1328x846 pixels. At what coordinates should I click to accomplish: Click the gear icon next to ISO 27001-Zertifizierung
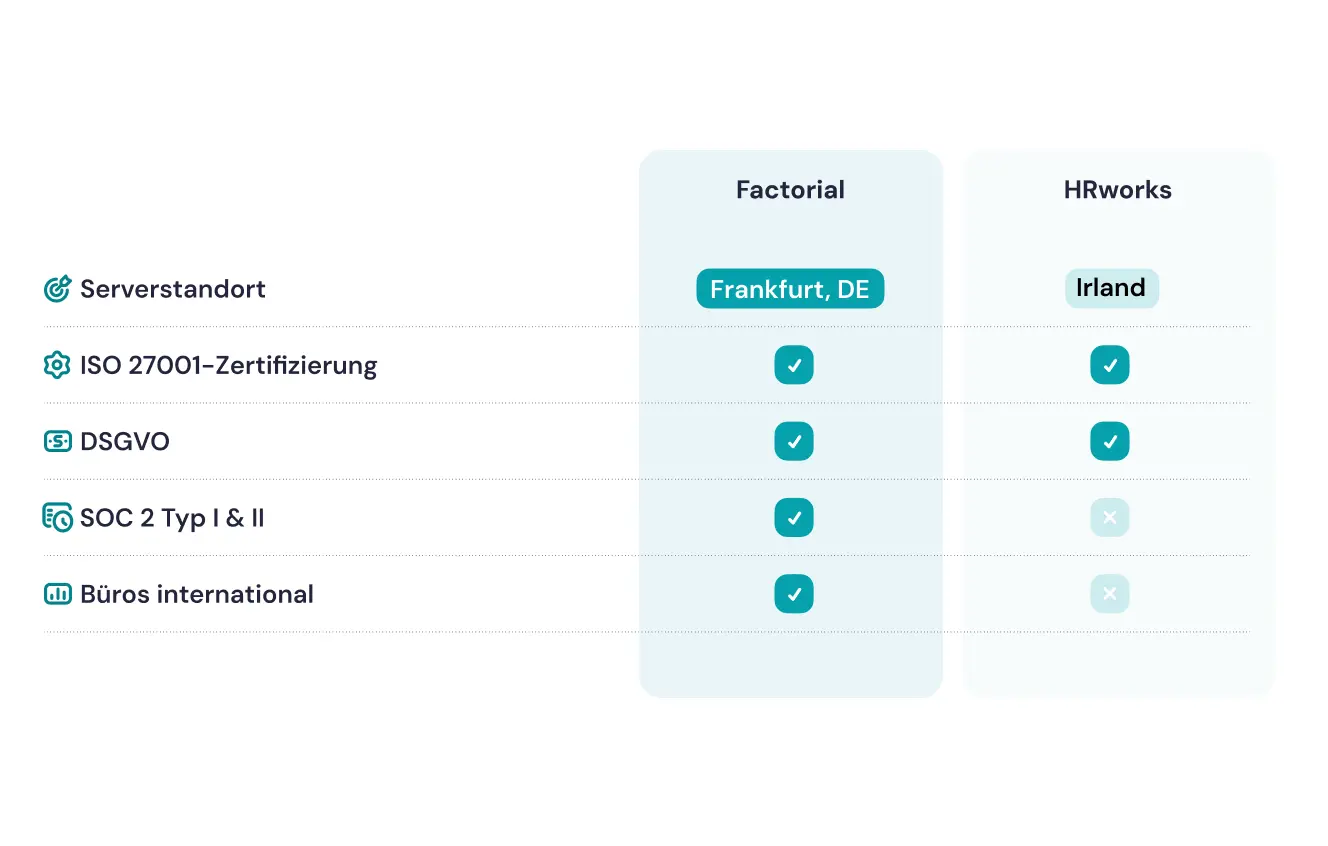tap(58, 365)
